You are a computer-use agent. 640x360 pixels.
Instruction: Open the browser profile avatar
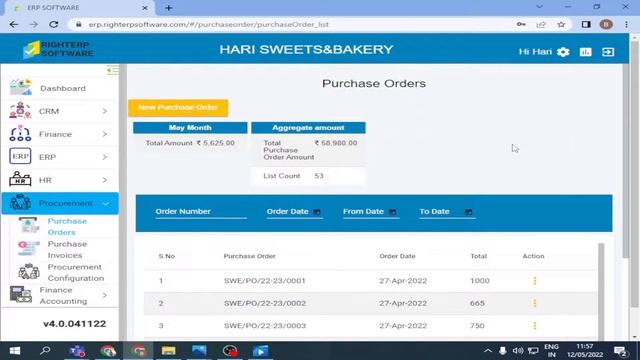pyautogui.click(x=606, y=24)
